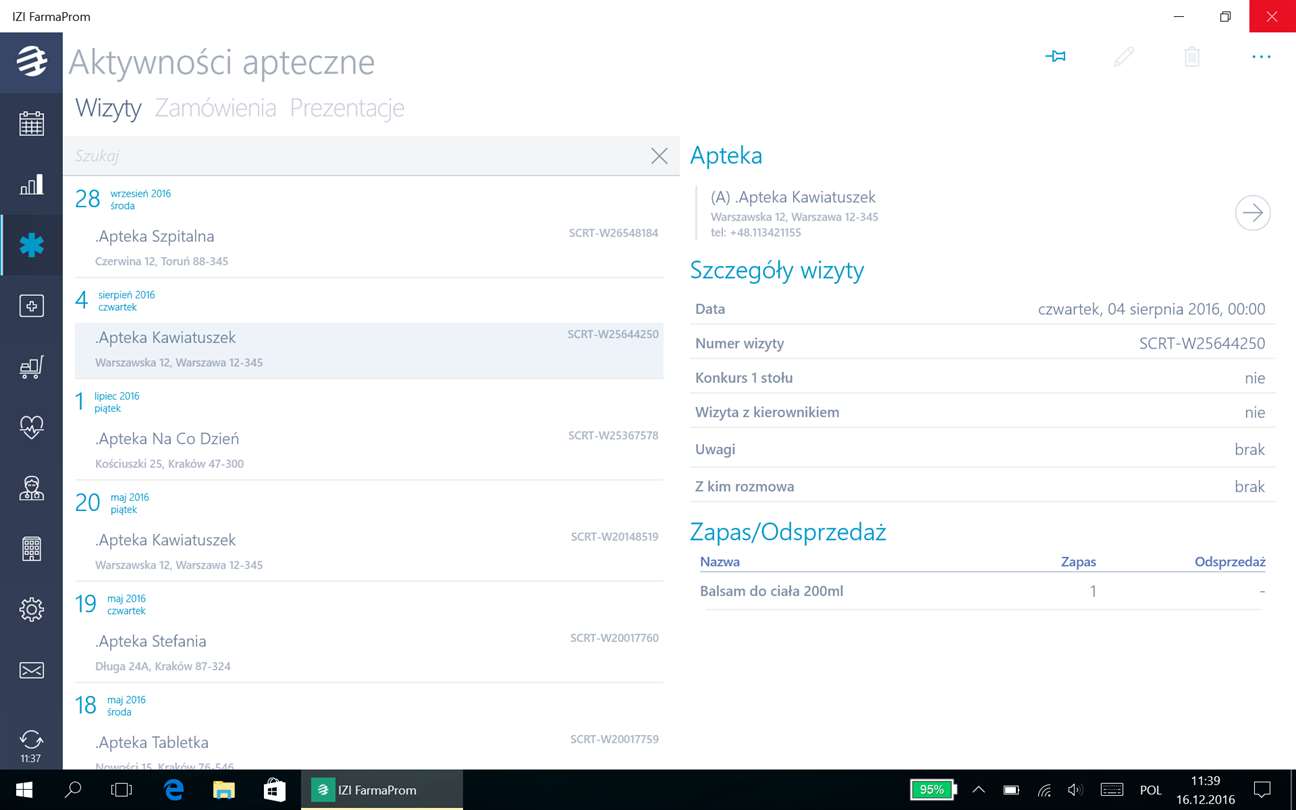Click IZI FarmaProm taskbar button

(x=382, y=790)
